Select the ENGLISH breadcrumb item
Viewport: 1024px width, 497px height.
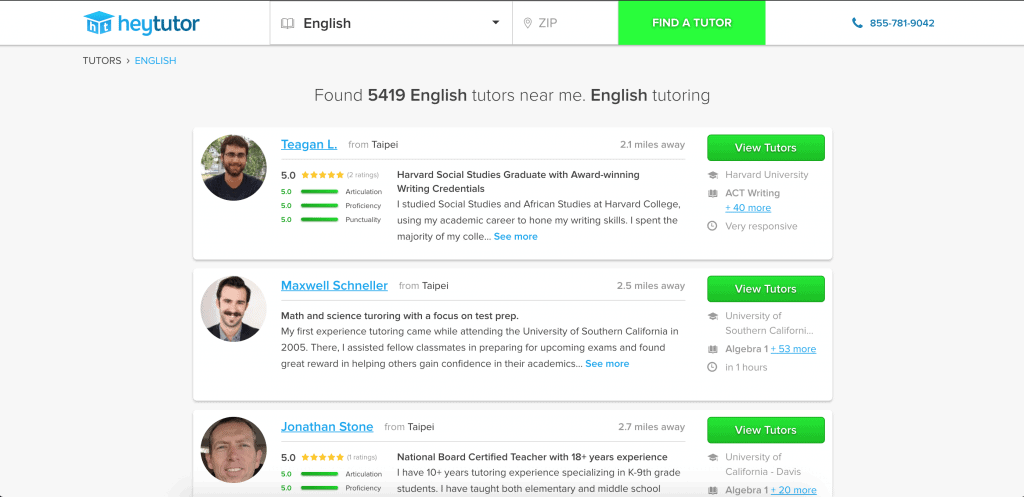[155, 61]
